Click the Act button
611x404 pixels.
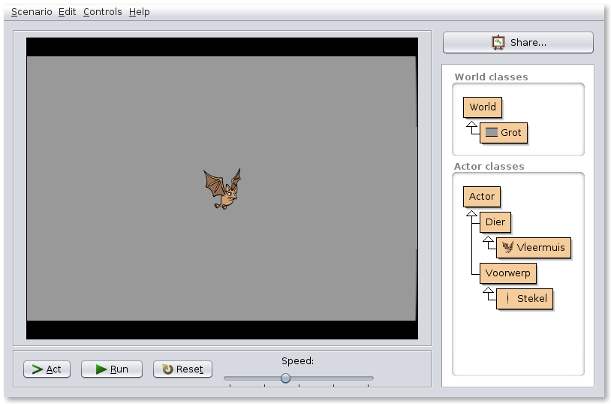pos(47,369)
